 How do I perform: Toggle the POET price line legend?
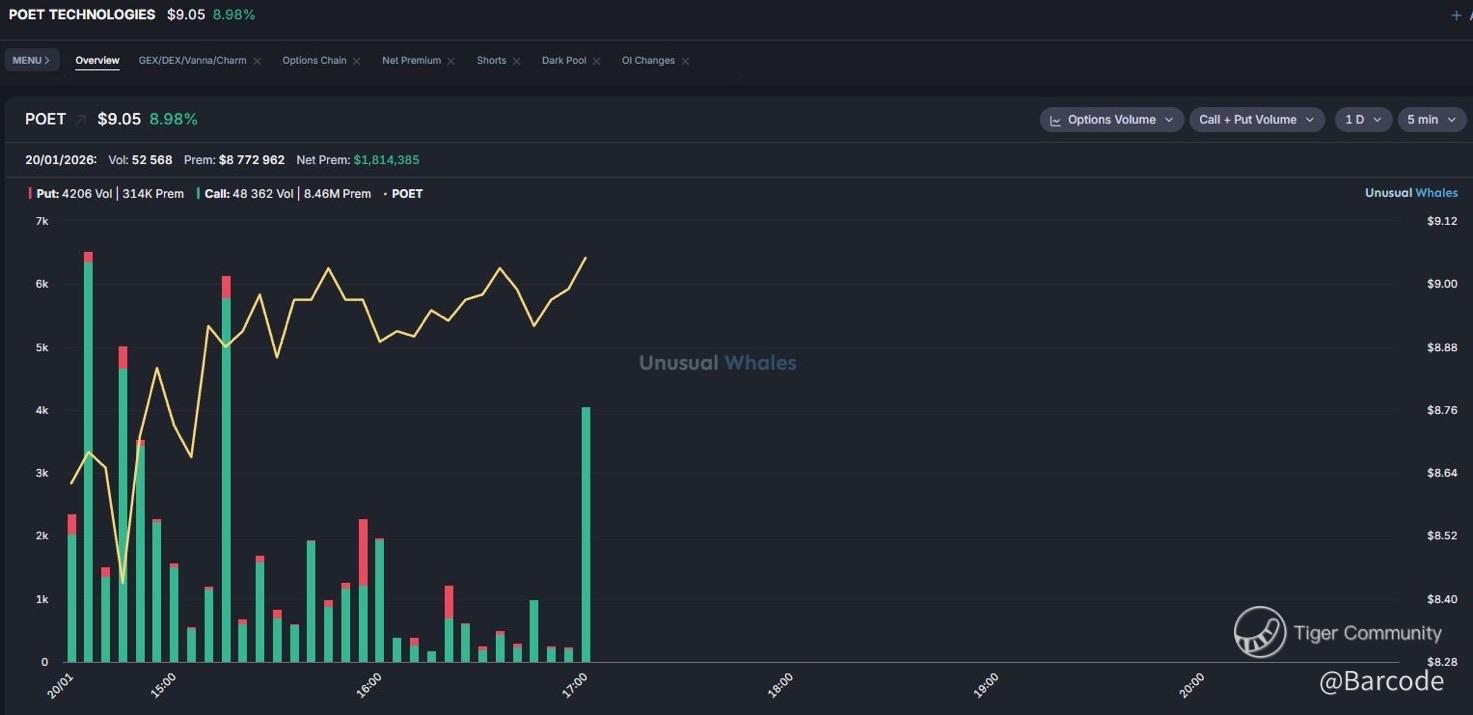point(406,194)
